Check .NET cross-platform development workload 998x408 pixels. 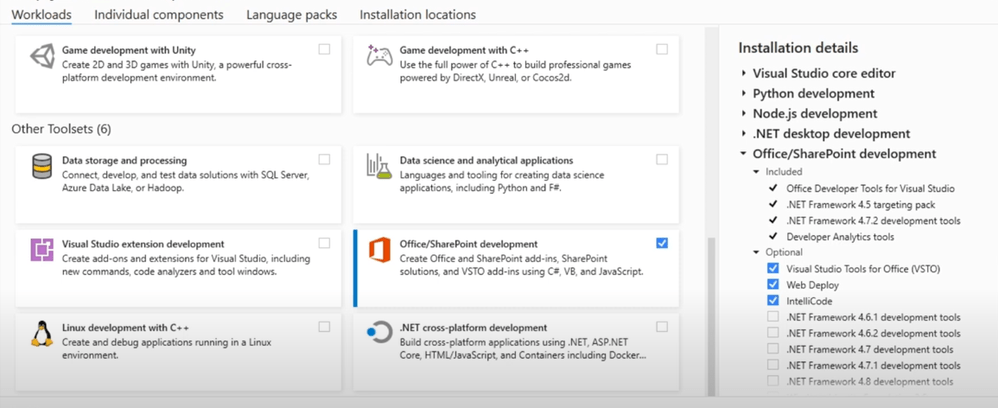[662, 327]
